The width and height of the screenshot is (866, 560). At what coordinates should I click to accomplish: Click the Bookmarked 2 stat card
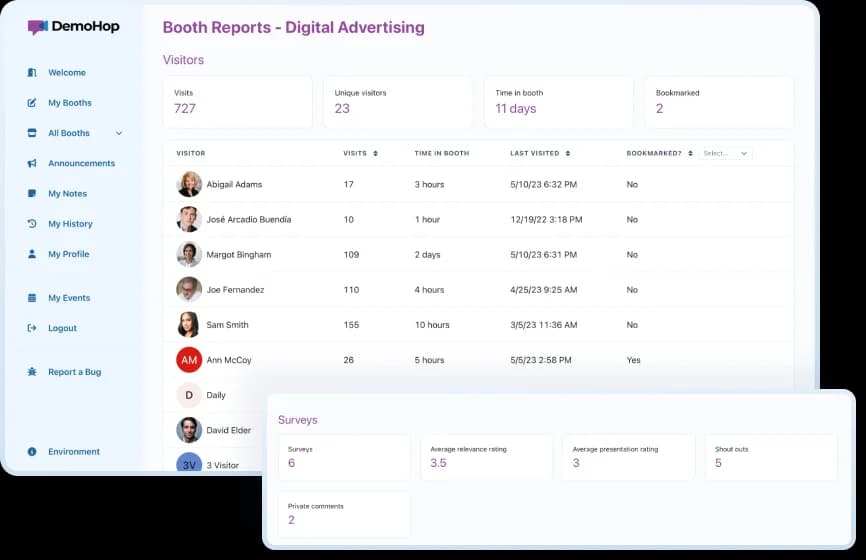[720, 102]
